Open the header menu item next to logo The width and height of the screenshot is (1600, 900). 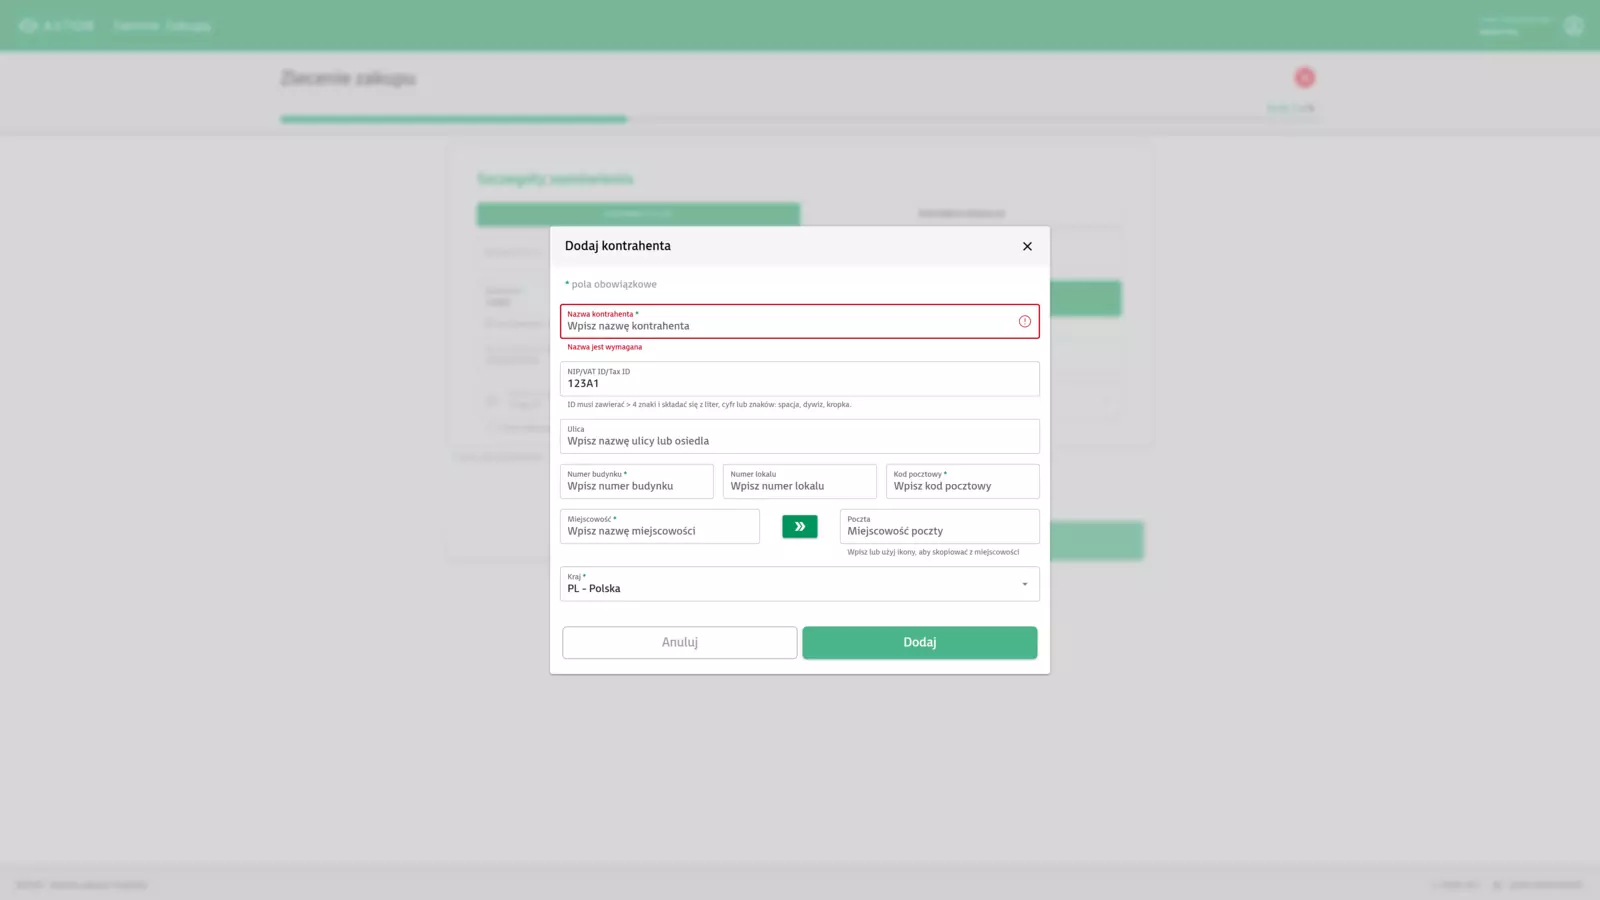point(161,26)
